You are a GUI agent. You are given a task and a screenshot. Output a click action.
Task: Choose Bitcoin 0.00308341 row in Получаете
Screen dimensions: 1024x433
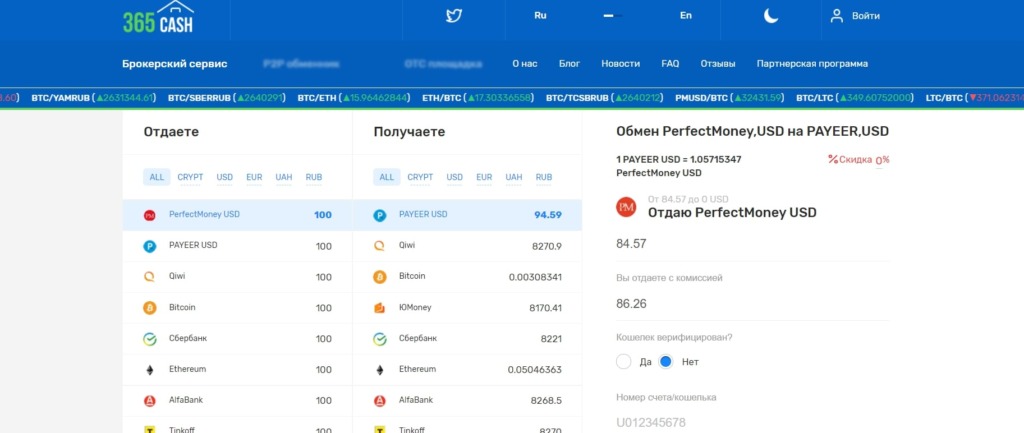(468, 277)
